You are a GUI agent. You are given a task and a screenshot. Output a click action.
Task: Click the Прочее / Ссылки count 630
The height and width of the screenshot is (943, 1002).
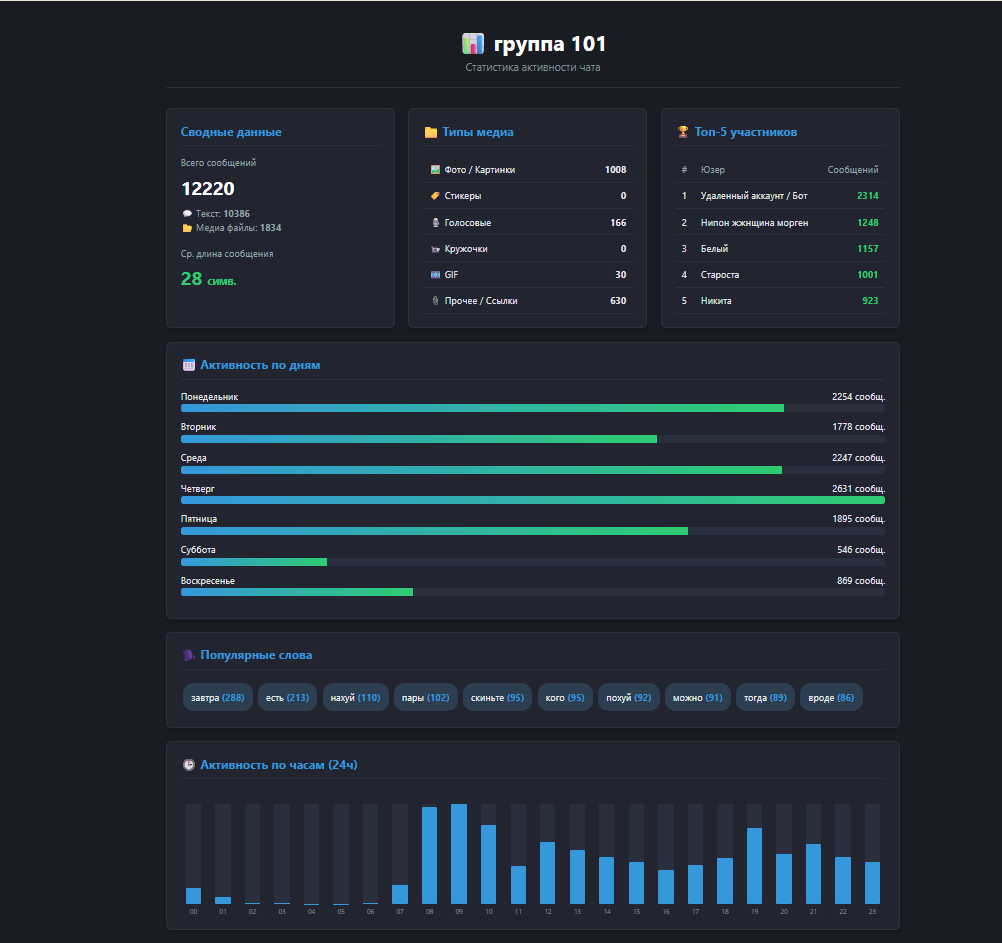pyautogui.click(x=618, y=300)
